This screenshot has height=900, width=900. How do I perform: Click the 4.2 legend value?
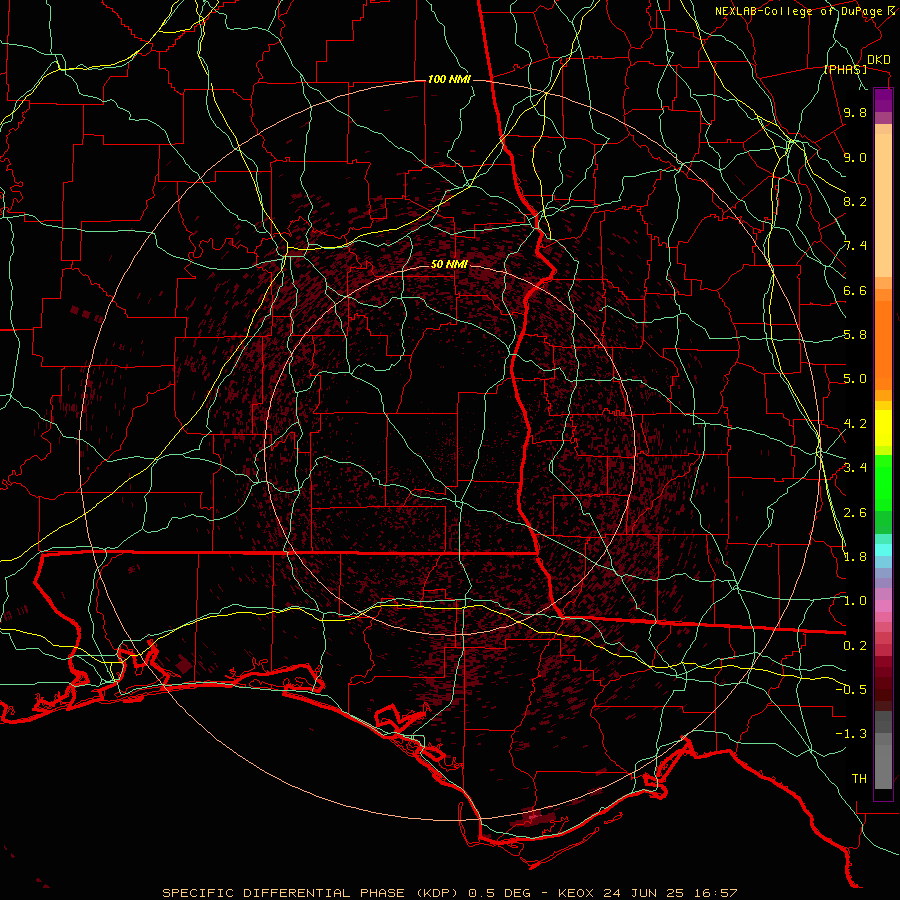(x=855, y=424)
